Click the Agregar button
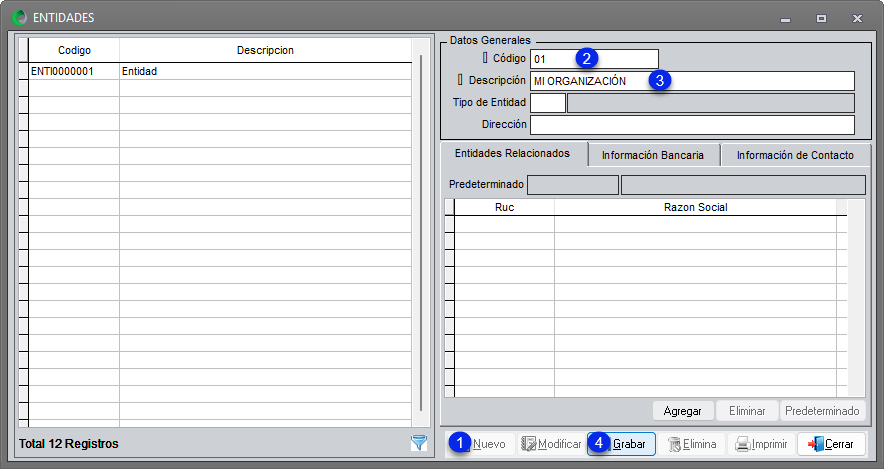 pos(683,411)
